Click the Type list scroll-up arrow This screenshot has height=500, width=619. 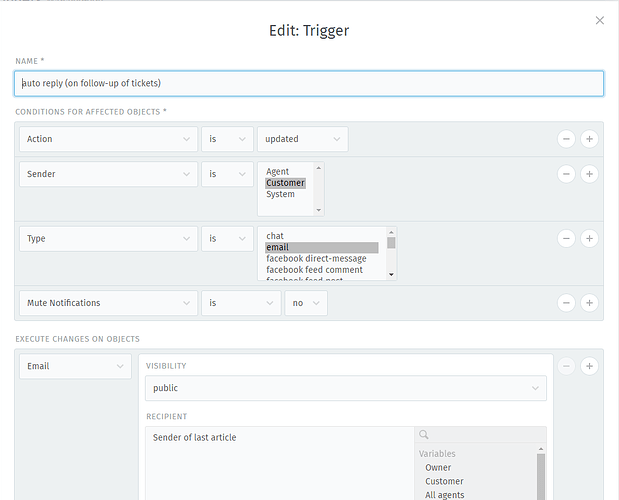(x=391, y=232)
